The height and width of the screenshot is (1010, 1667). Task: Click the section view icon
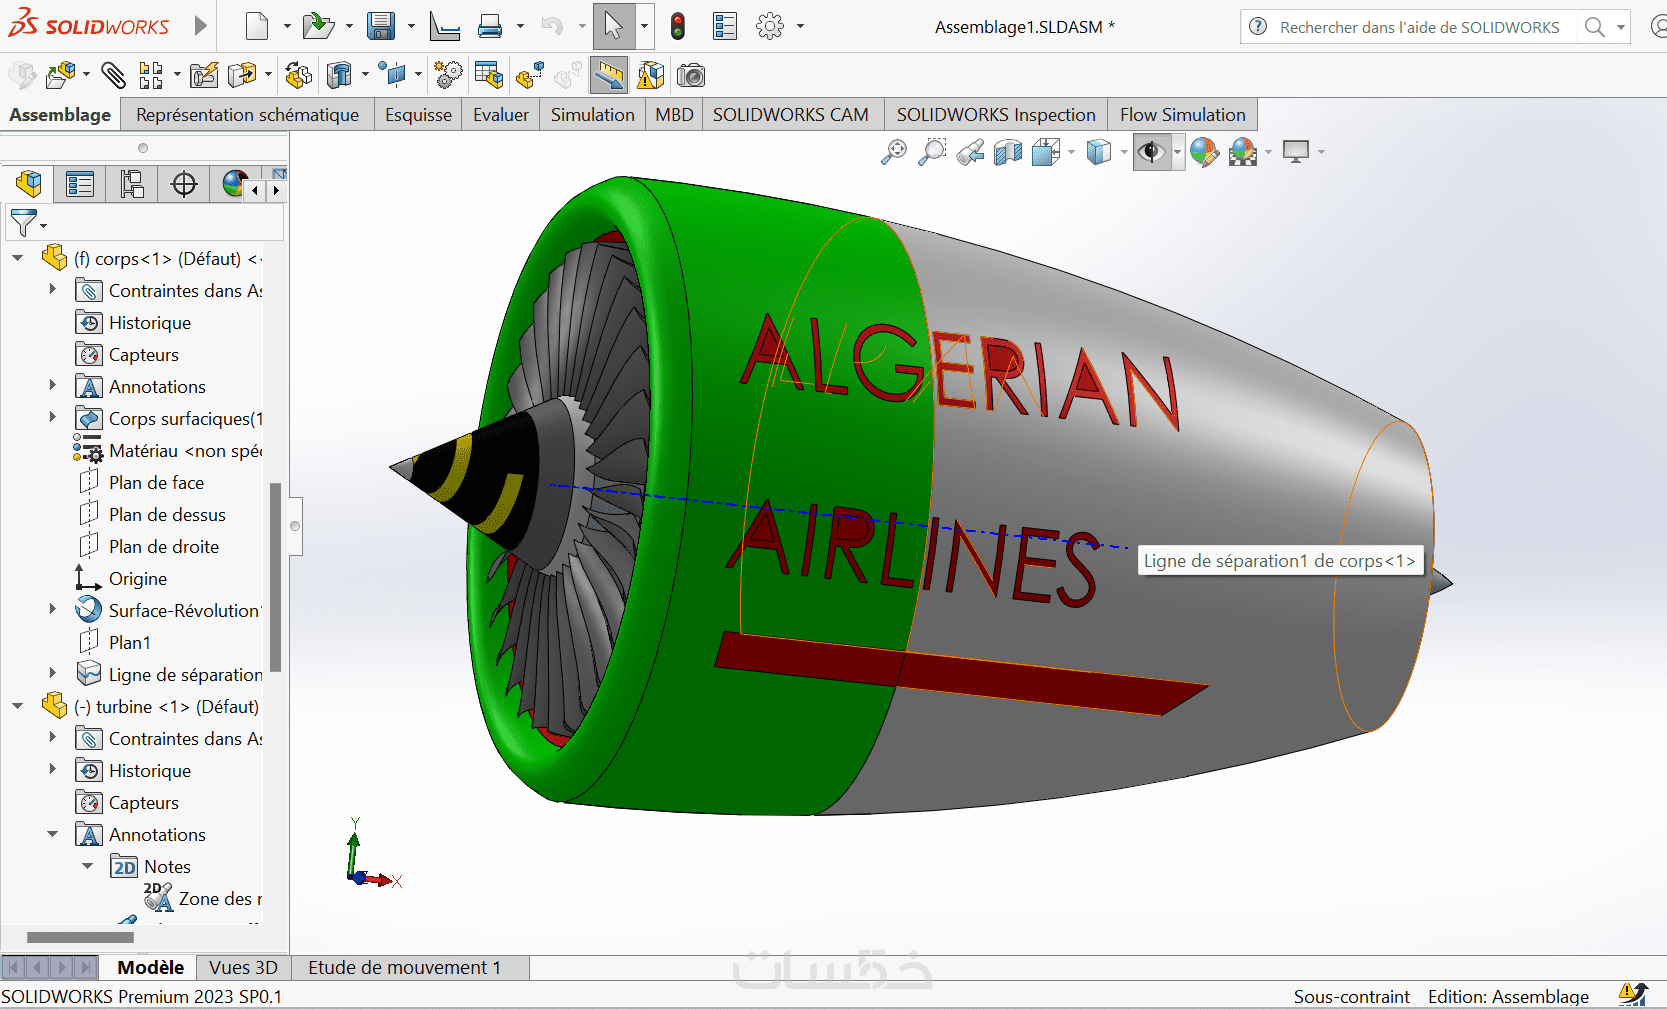pyautogui.click(x=1008, y=152)
